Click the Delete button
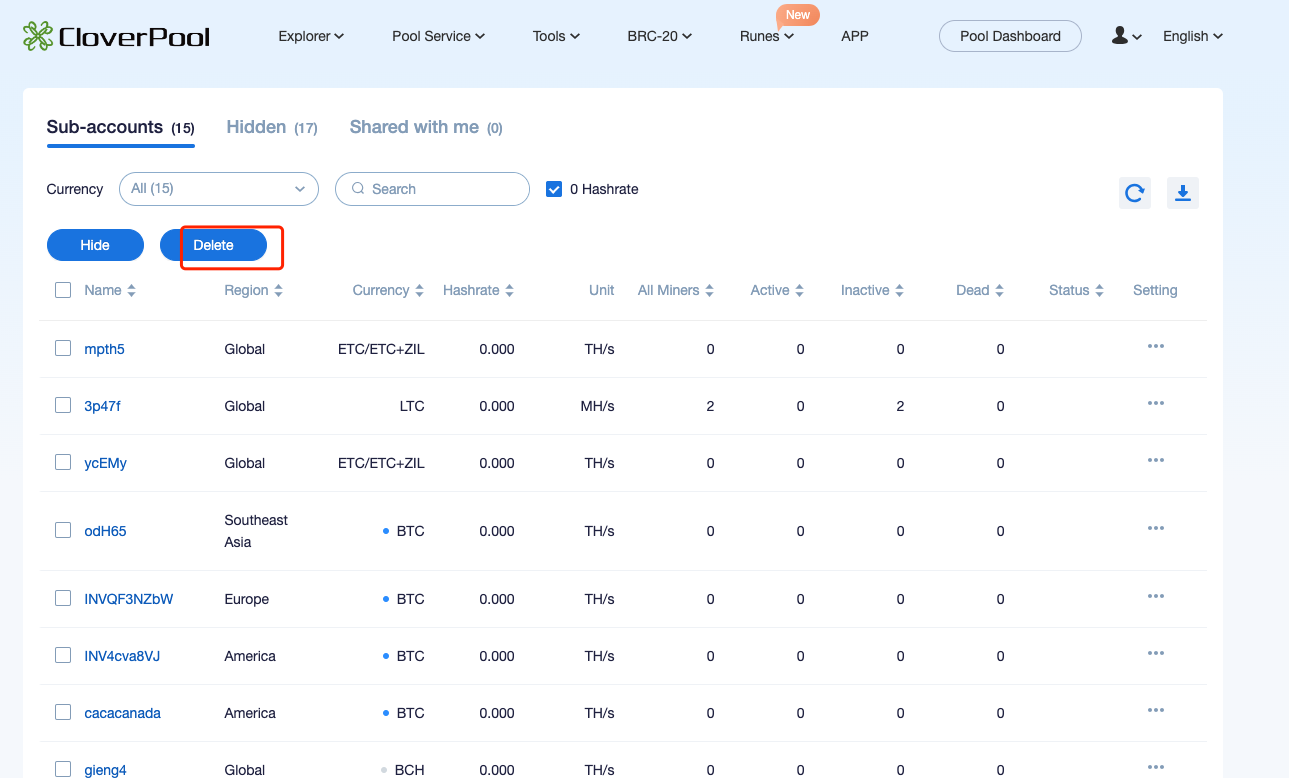The image size is (1289, 778). tap(213, 245)
